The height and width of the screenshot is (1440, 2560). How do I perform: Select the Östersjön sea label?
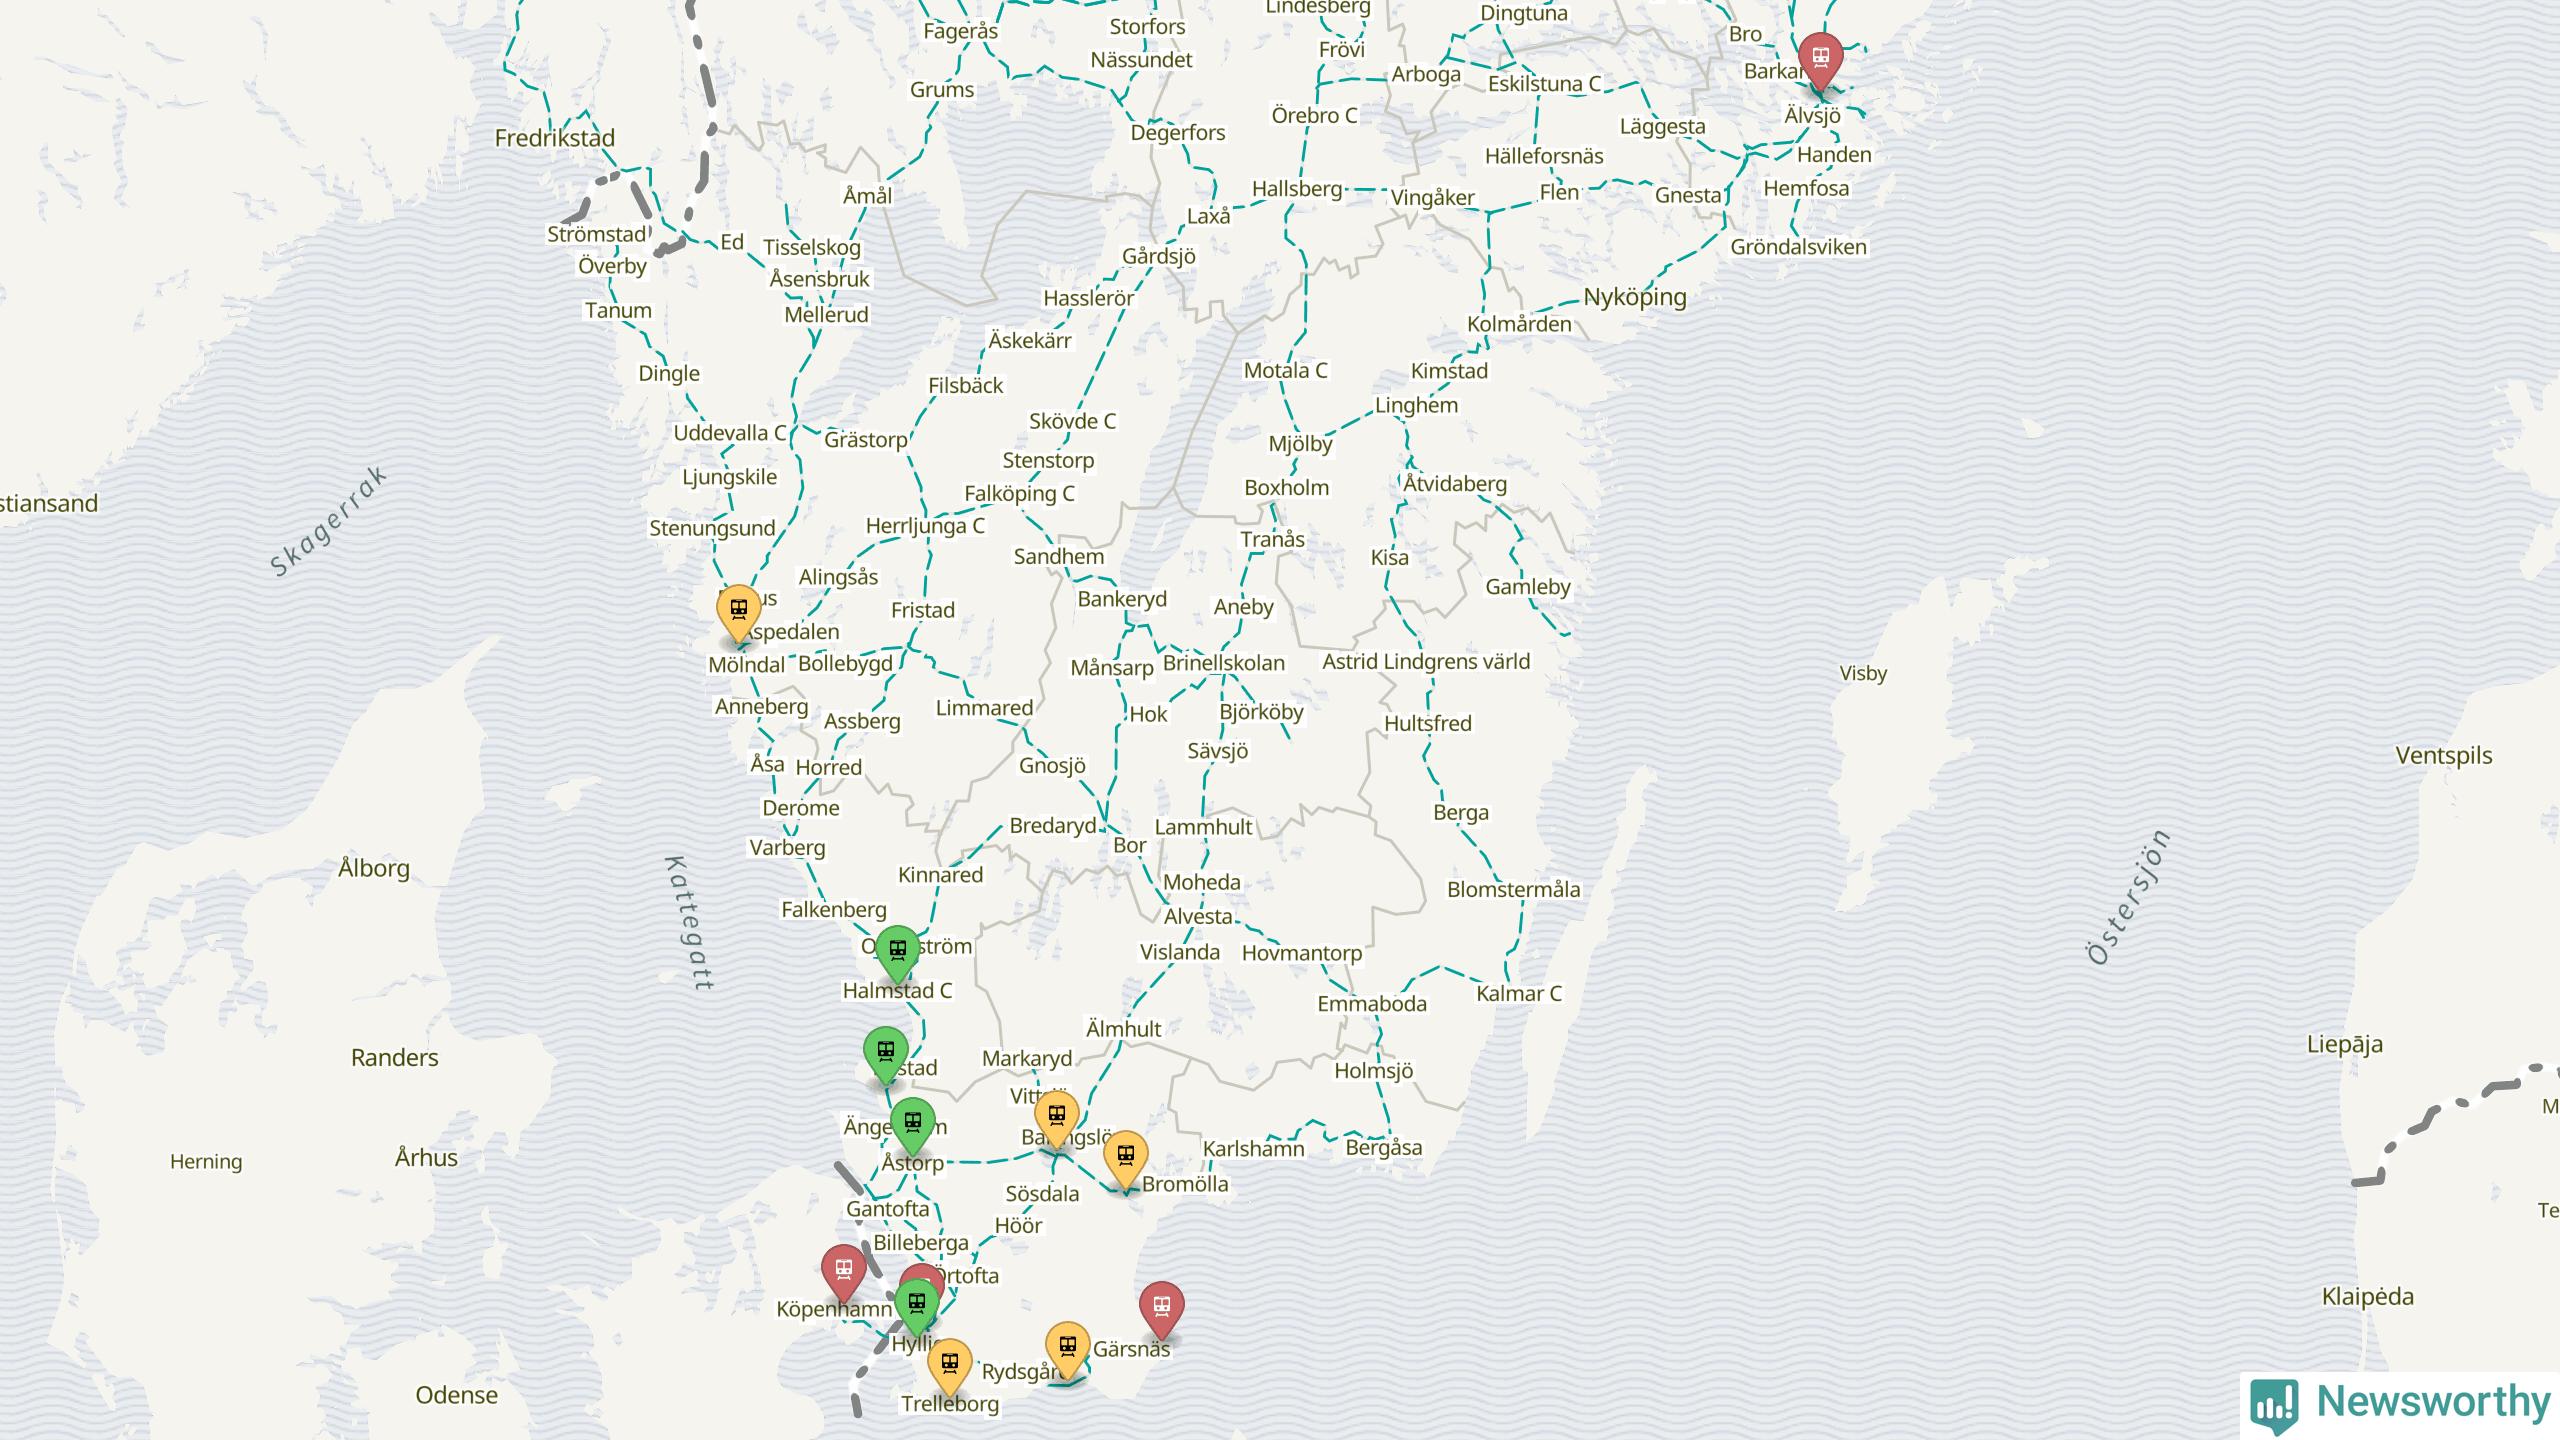coord(2129,897)
